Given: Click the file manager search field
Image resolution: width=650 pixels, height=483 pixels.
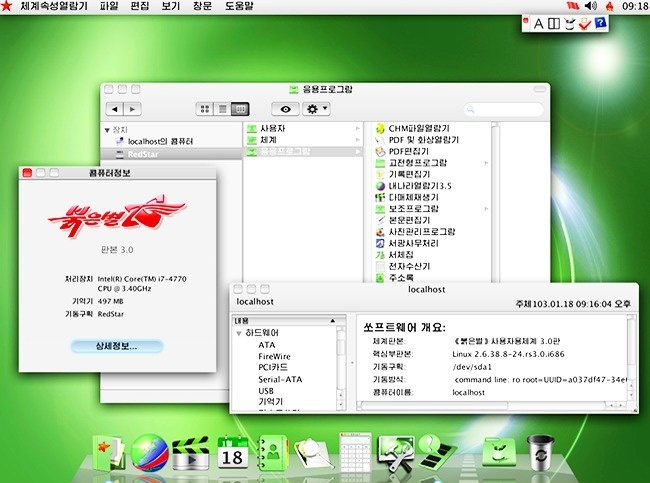Looking at the screenshot, I should point(504,108).
